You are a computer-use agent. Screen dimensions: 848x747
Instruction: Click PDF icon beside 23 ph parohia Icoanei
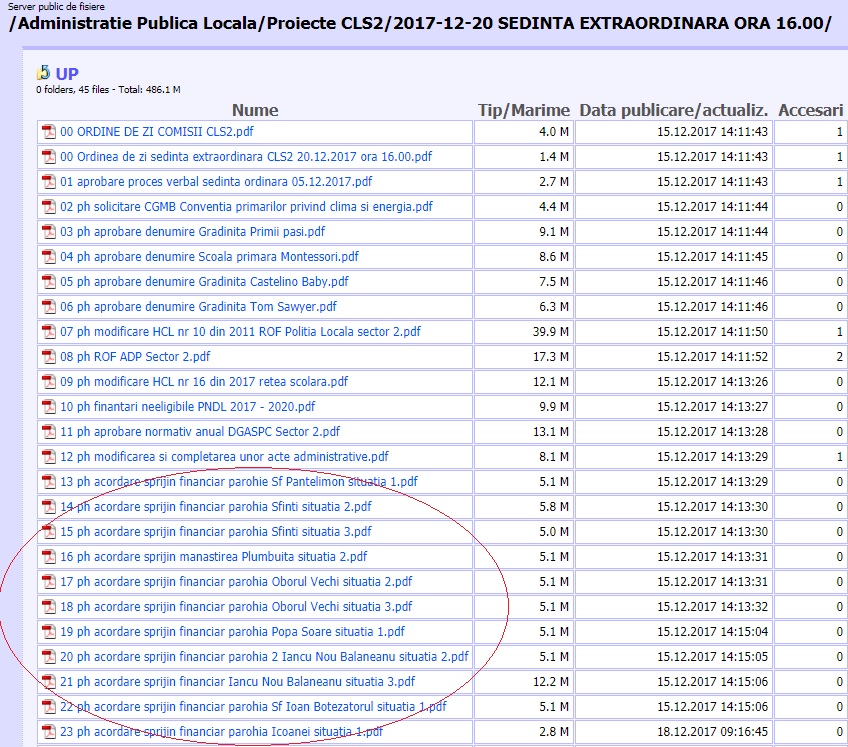point(48,732)
